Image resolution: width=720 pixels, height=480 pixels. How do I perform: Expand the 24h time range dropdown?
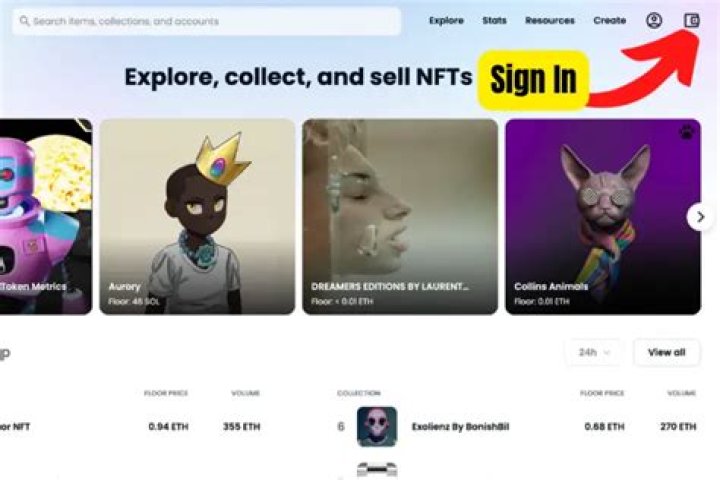click(594, 353)
